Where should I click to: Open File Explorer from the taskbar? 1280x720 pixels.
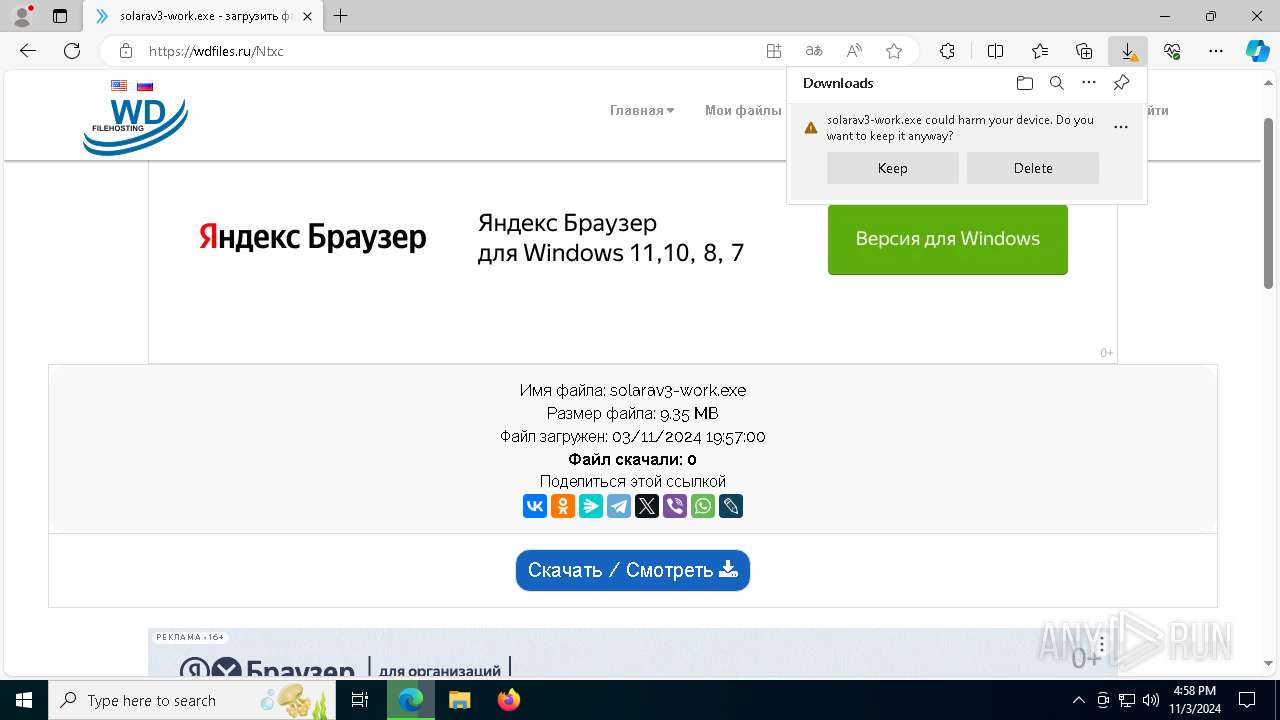coord(459,700)
